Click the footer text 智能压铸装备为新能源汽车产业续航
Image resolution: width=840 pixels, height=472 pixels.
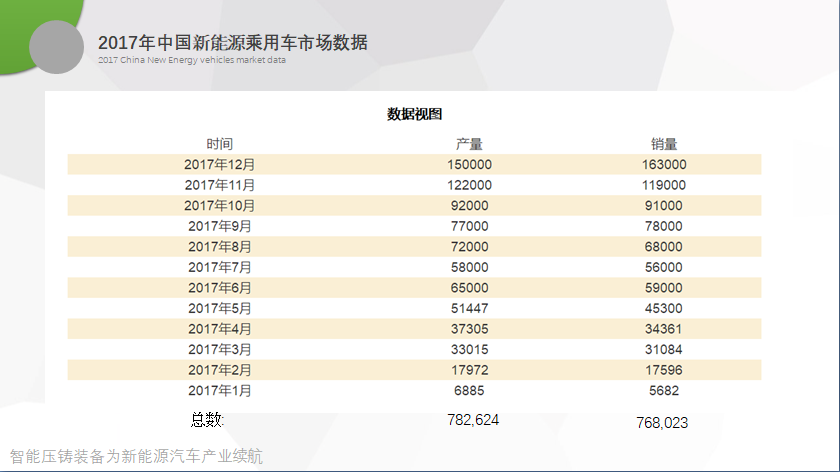137,456
